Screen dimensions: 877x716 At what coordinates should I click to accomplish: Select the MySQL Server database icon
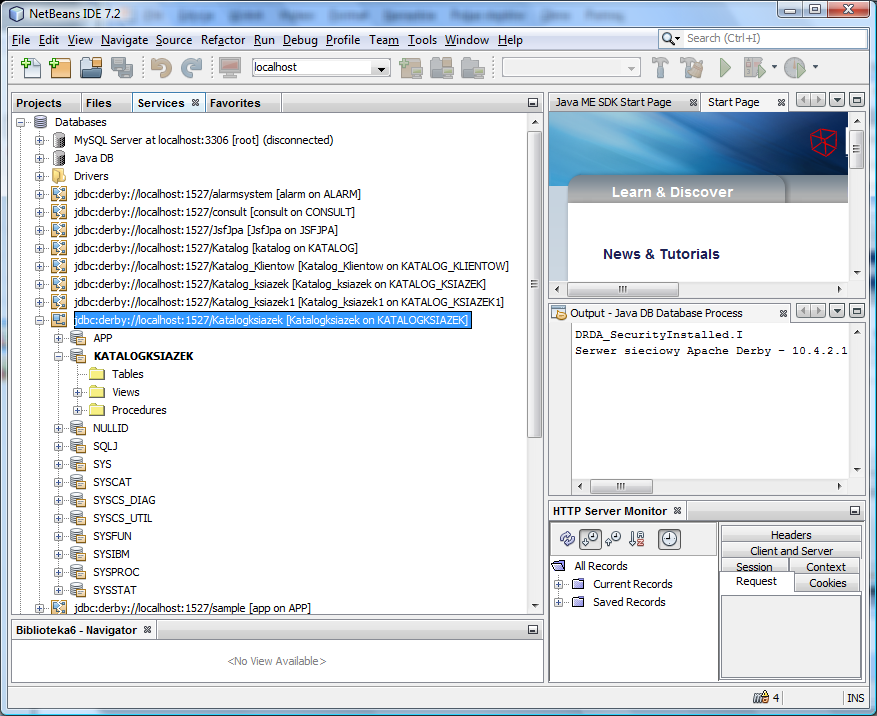click(x=59, y=140)
